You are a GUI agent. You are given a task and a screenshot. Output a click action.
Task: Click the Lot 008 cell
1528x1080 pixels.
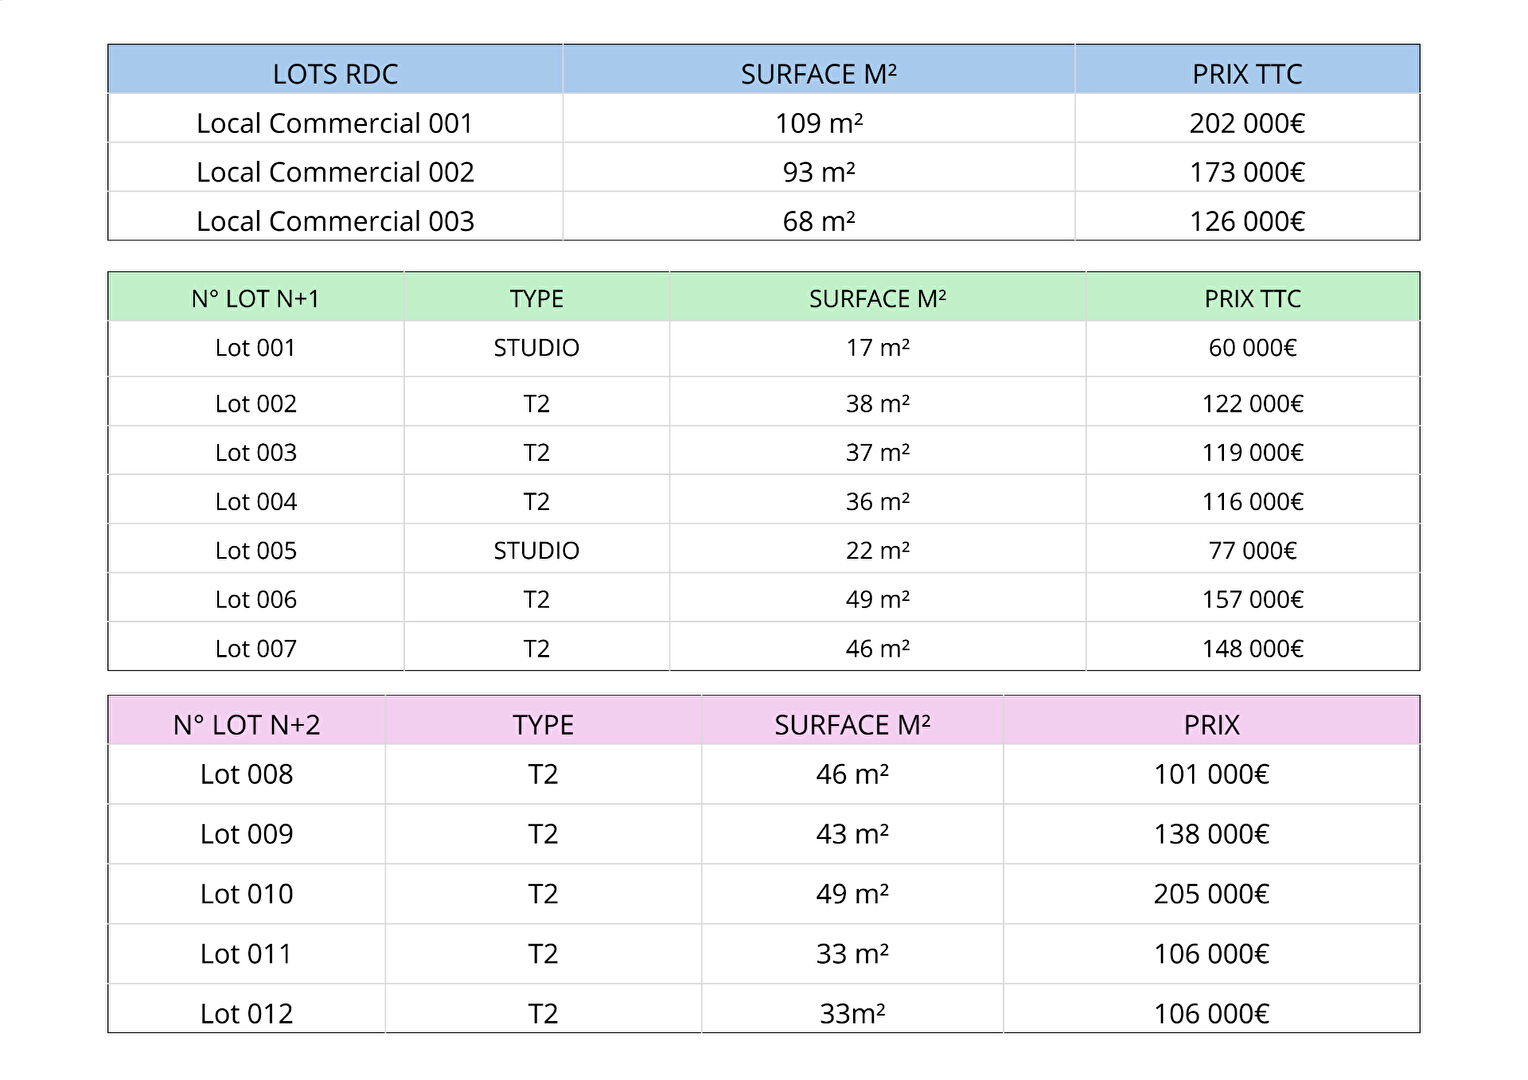(246, 774)
